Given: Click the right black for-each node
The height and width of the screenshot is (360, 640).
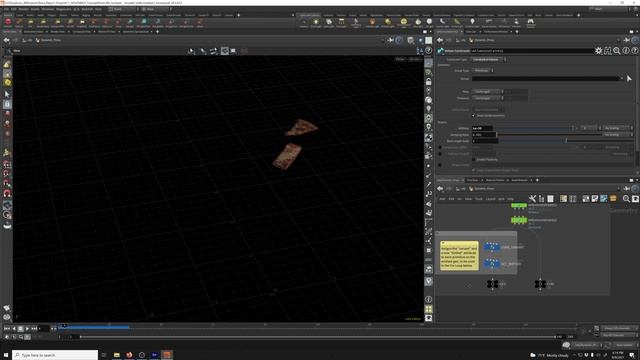Looking at the screenshot, I should coord(540,284).
